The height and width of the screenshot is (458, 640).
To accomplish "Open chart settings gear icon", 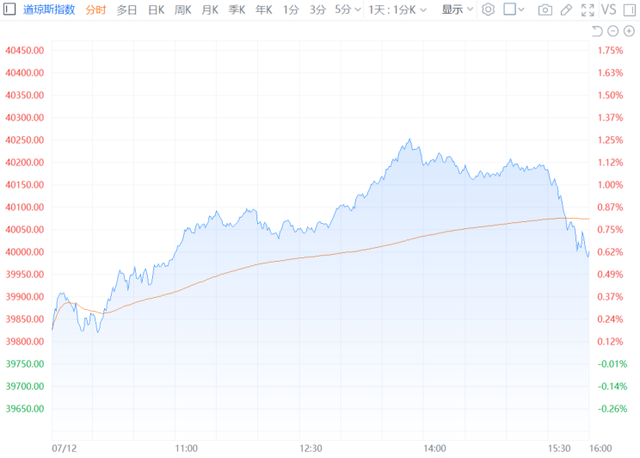I will [x=488, y=10].
